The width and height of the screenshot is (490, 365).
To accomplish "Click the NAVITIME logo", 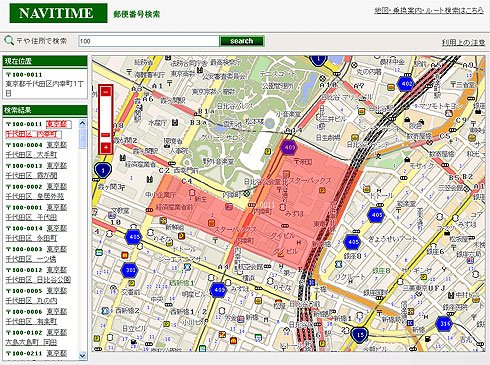I will 58,13.
